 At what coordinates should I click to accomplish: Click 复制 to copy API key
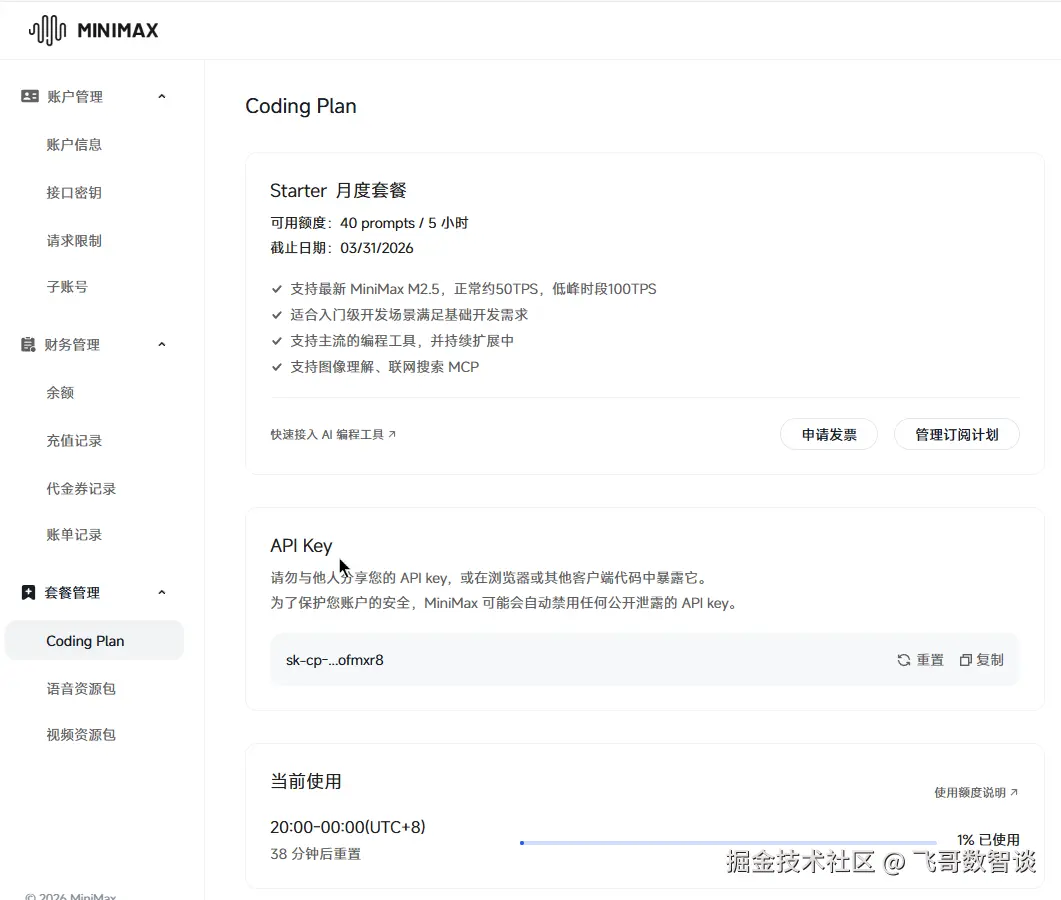982,660
